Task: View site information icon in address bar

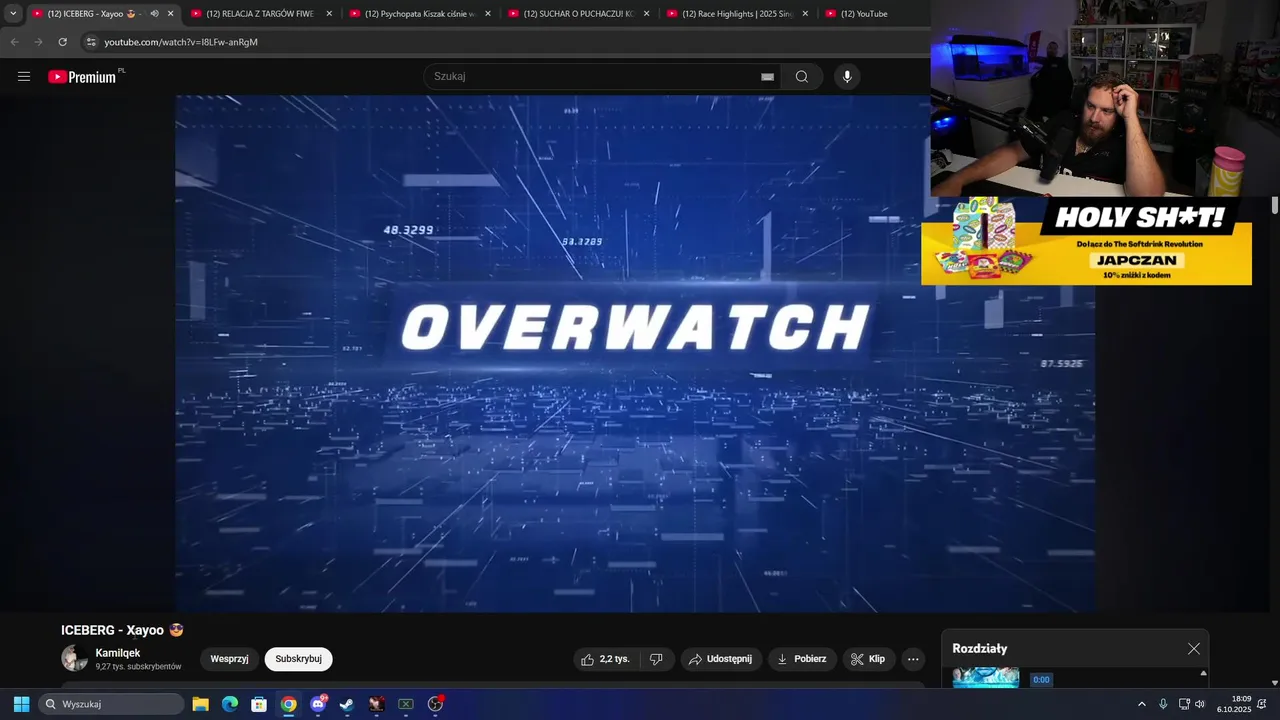Action: (91, 42)
